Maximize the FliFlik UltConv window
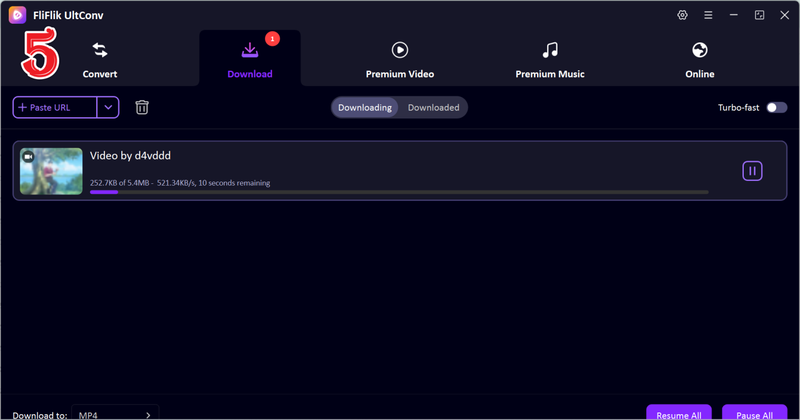800x420 pixels. point(759,15)
